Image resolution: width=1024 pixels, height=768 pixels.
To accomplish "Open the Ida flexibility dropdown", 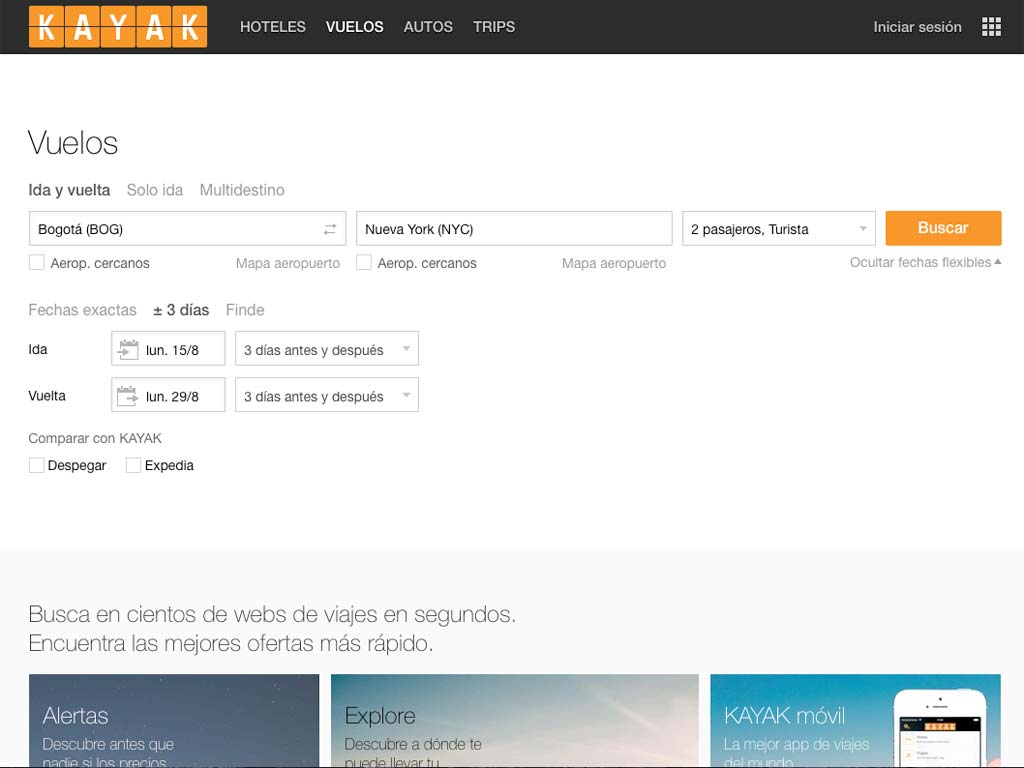I will [326, 348].
